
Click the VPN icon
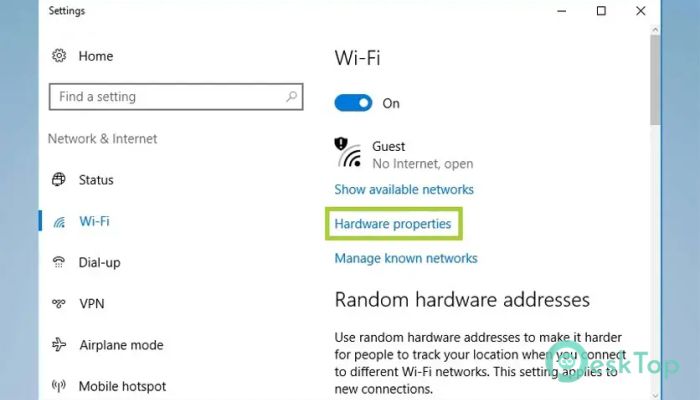(x=58, y=304)
